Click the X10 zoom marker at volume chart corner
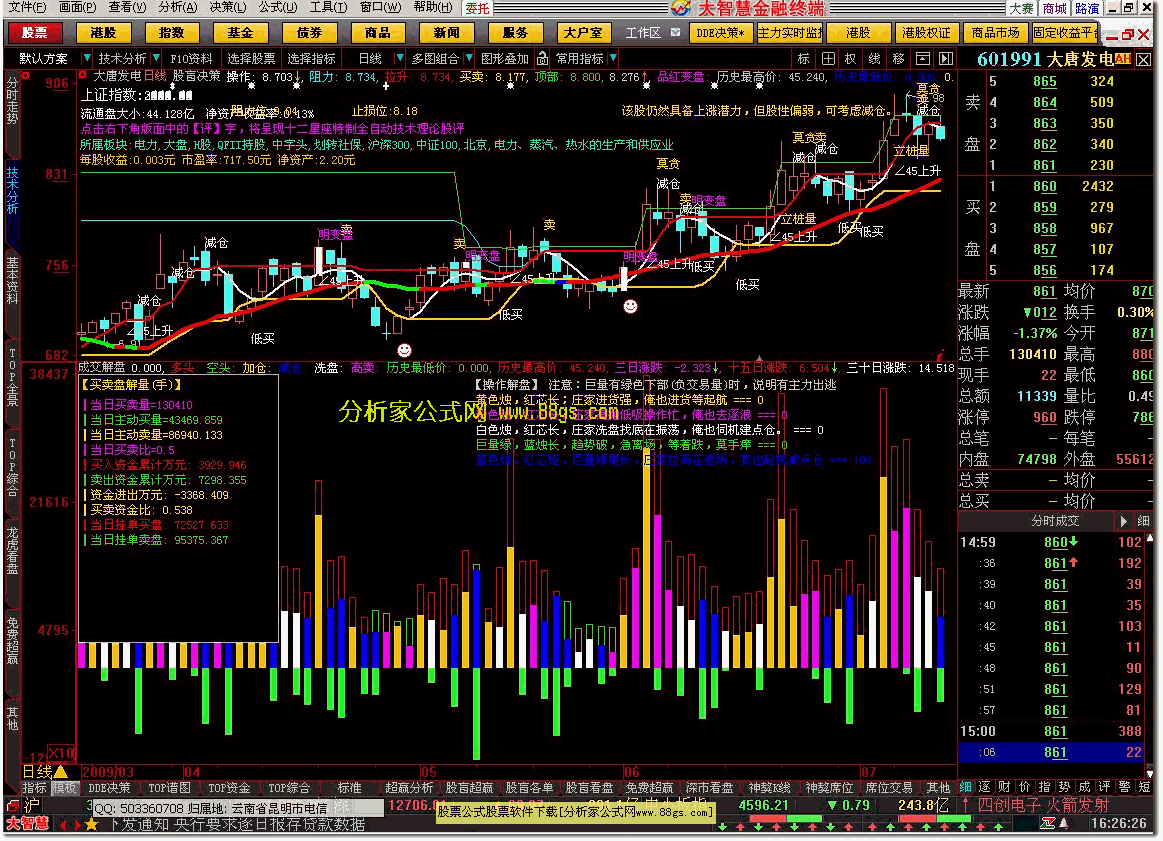Image resolution: width=1163 pixels, height=841 pixels. click(x=62, y=753)
